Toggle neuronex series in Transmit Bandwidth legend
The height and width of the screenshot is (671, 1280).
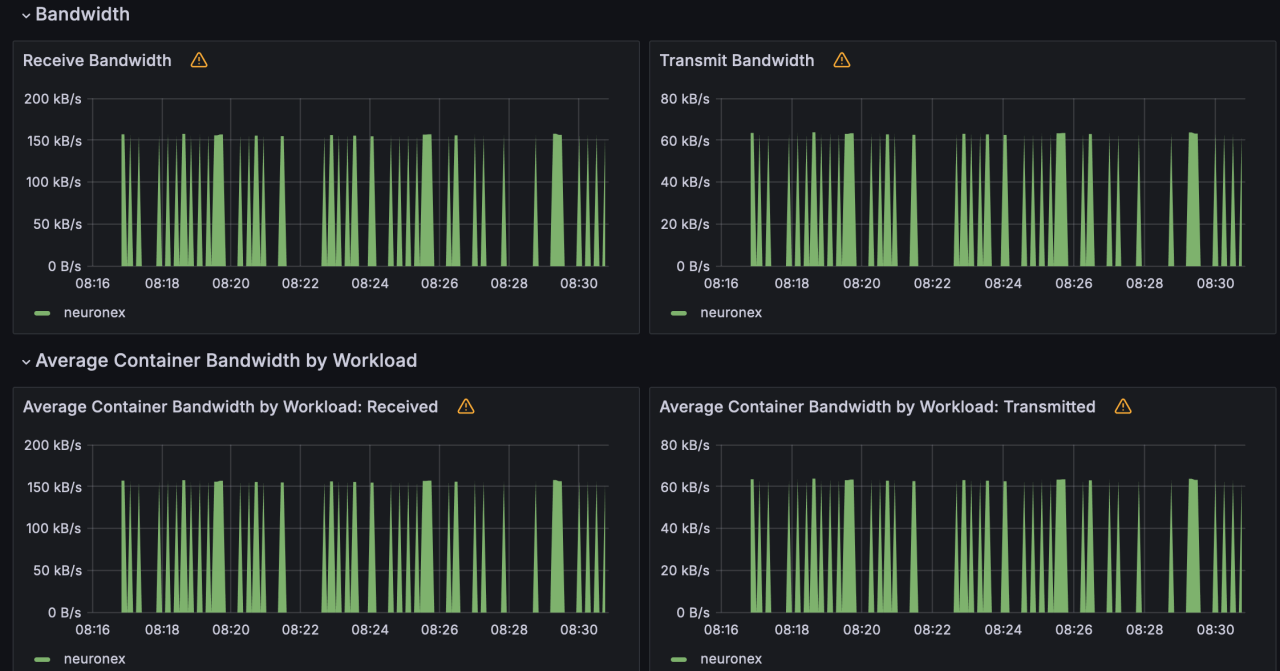tap(731, 313)
